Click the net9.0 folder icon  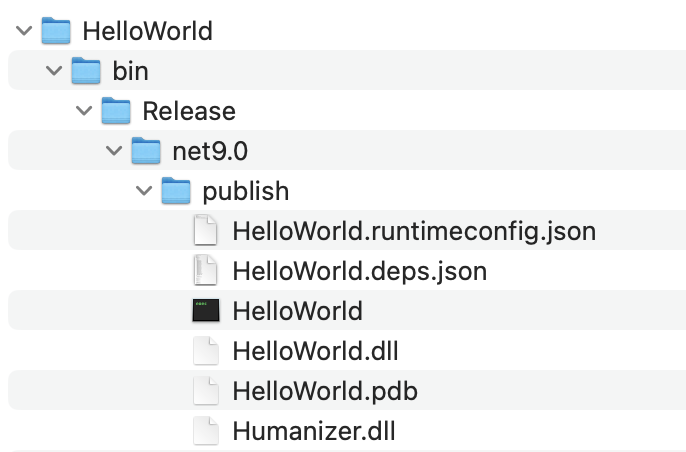click(146, 151)
